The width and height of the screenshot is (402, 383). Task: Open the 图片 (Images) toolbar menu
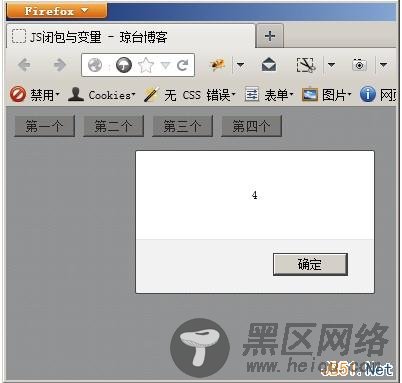tap(327, 95)
